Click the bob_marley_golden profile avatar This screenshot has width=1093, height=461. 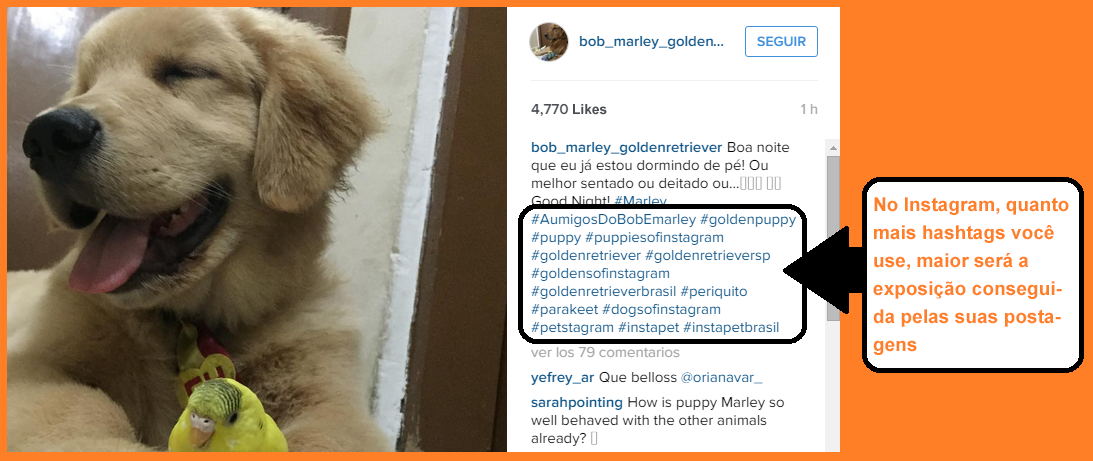pyautogui.click(x=549, y=42)
